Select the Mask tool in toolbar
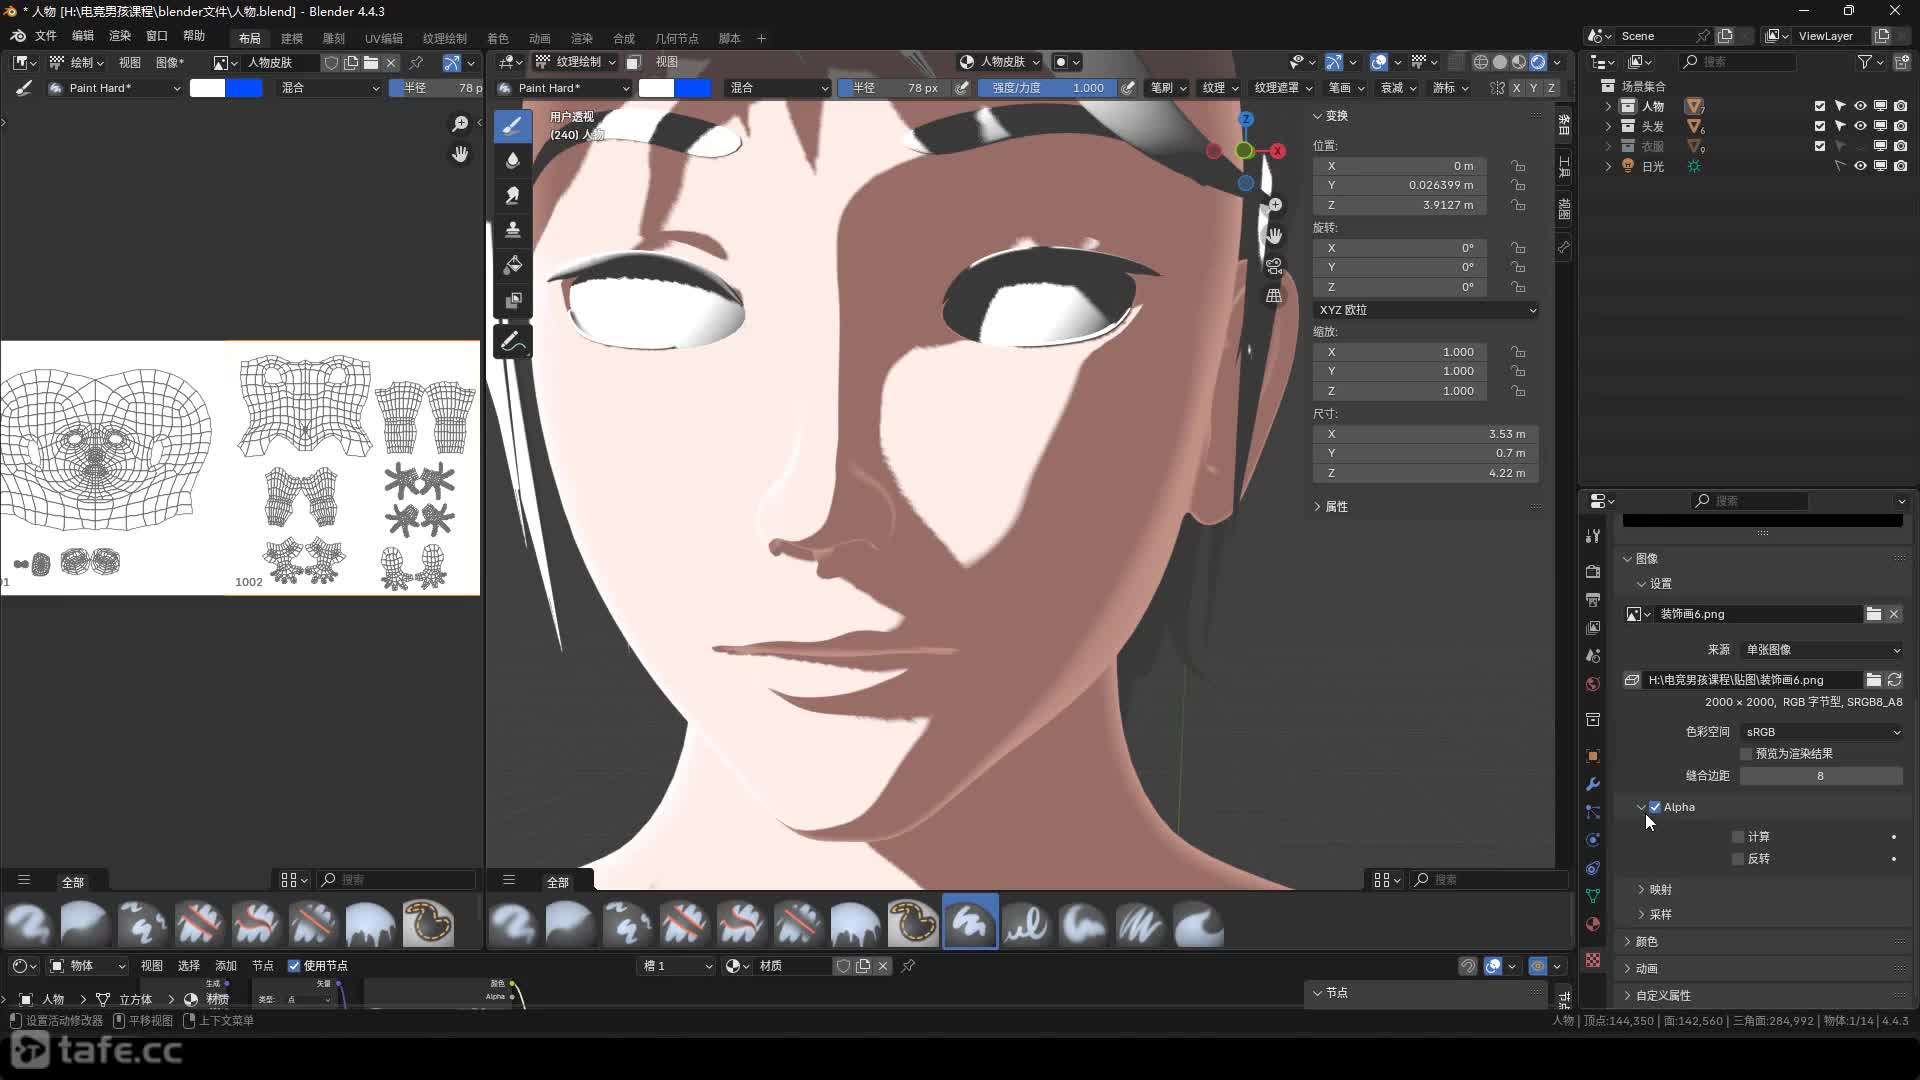The height and width of the screenshot is (1080, 1920). pyautogui.click(x=512, y=300)
